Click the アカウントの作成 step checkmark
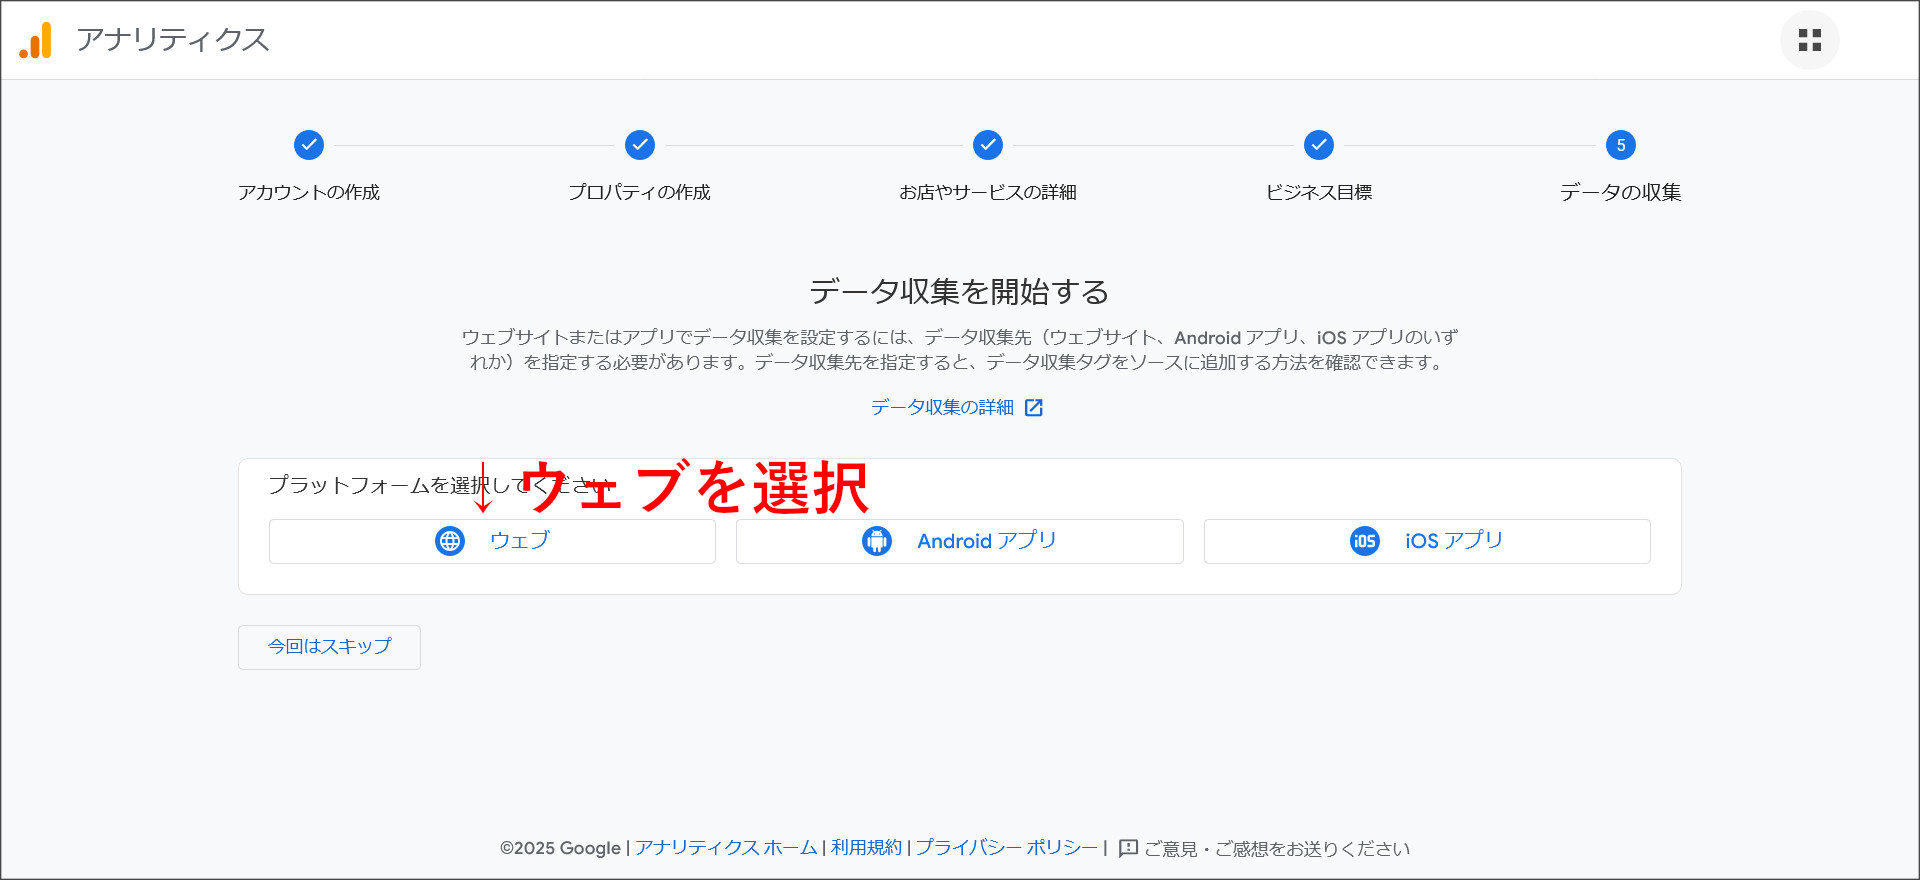1920x880 pixels. (309, 145)
